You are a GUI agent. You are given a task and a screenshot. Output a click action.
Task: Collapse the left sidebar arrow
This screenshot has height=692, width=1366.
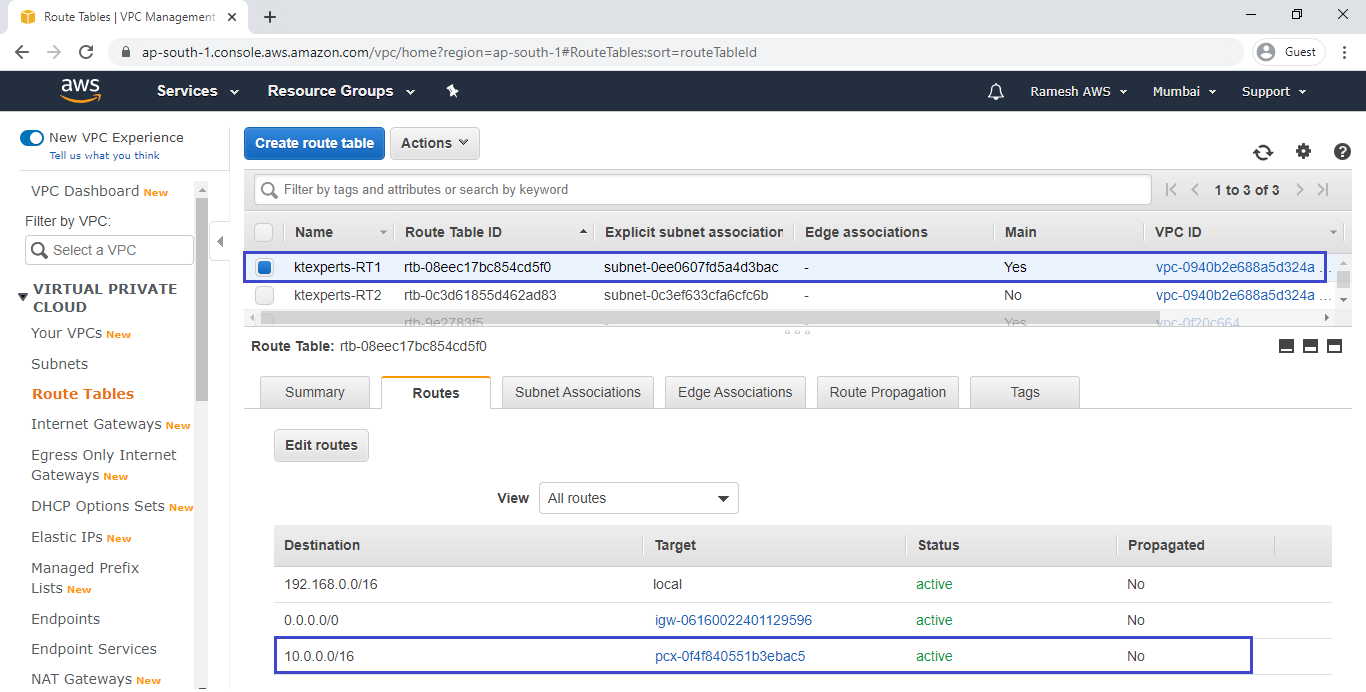coord(221,242)
